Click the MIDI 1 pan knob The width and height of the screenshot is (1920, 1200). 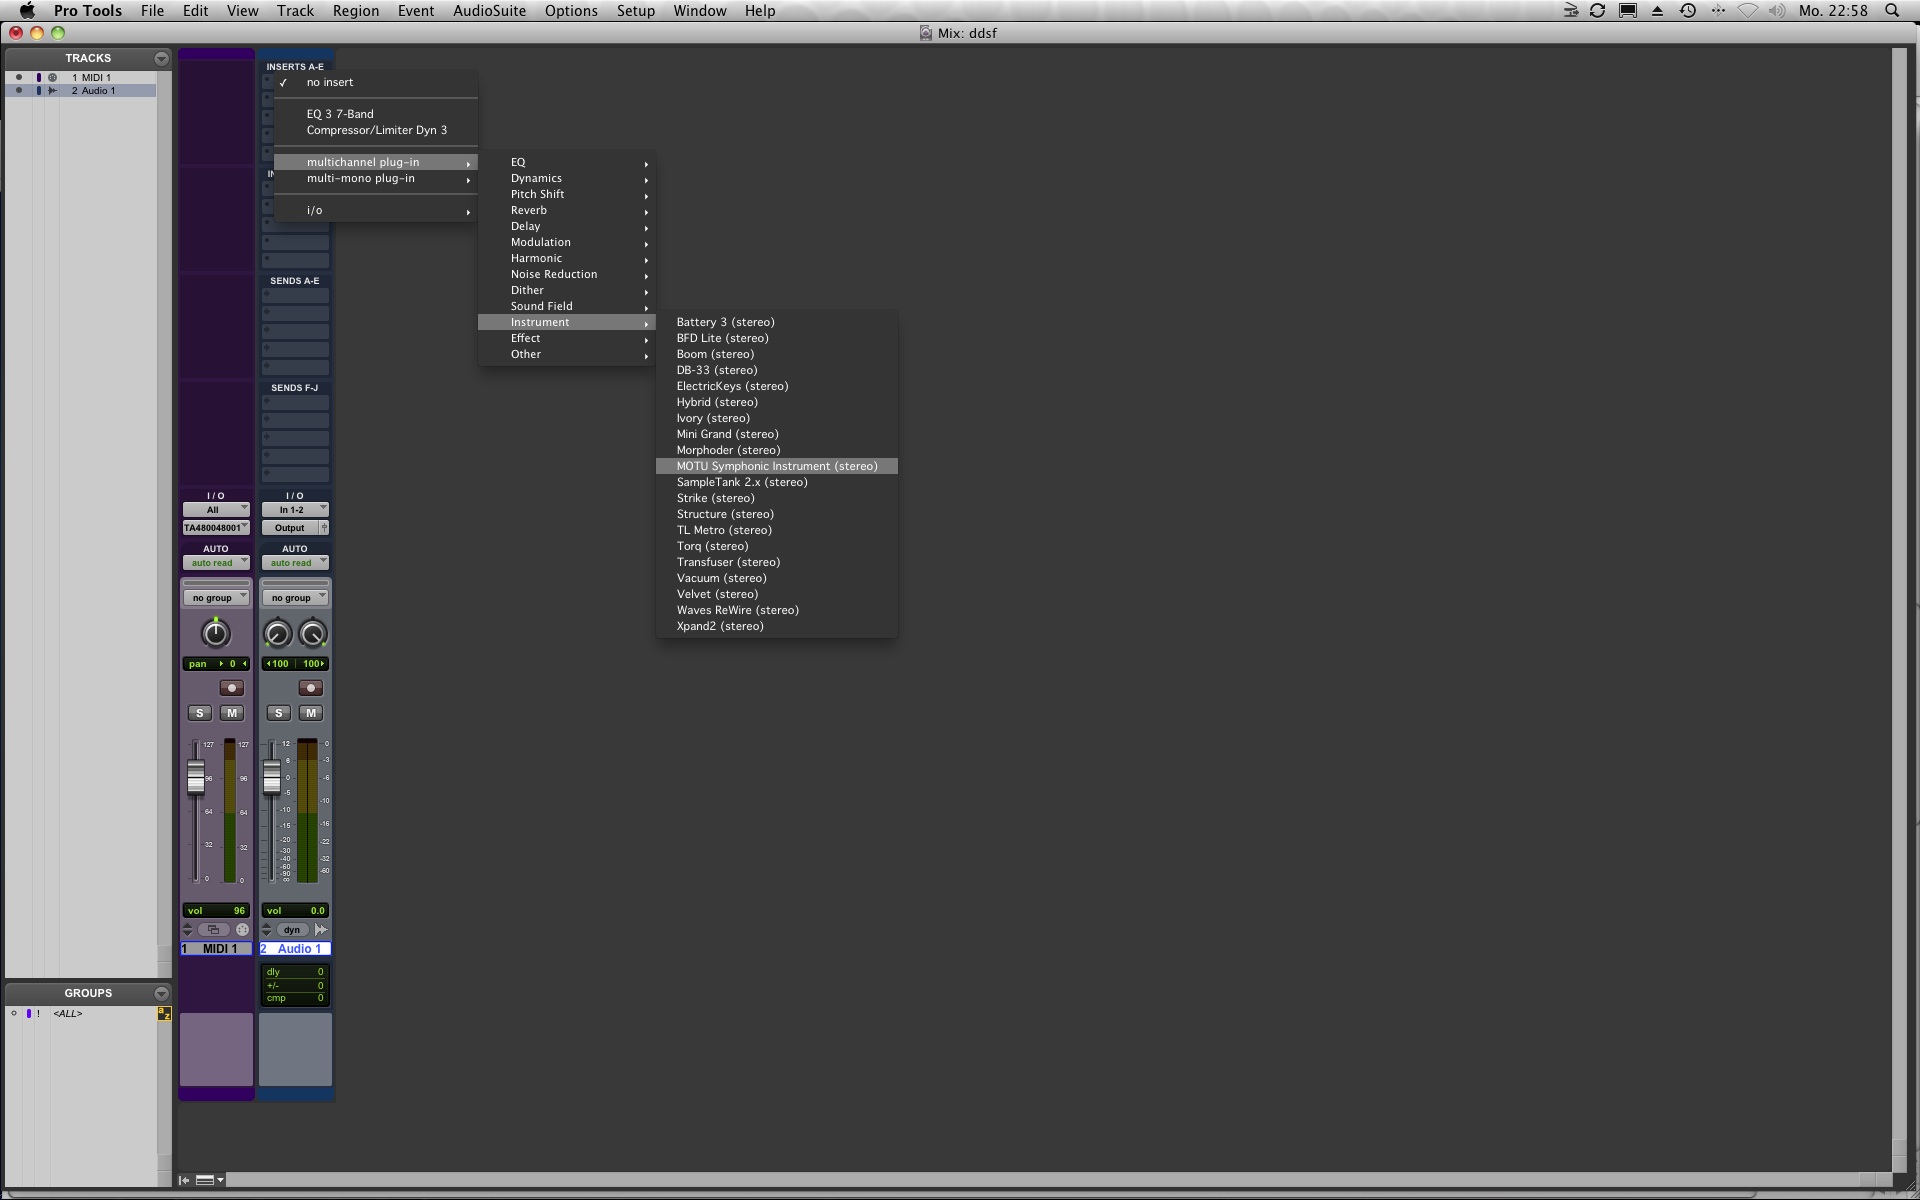point(215,633)
